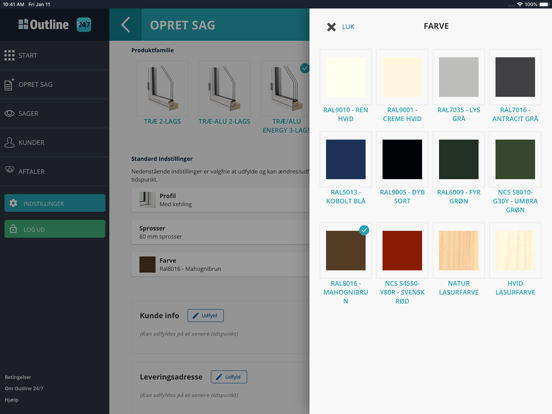Open the Start grid icon in sidebar
Viewport: 552px width, 414px height.
[10, 55]
